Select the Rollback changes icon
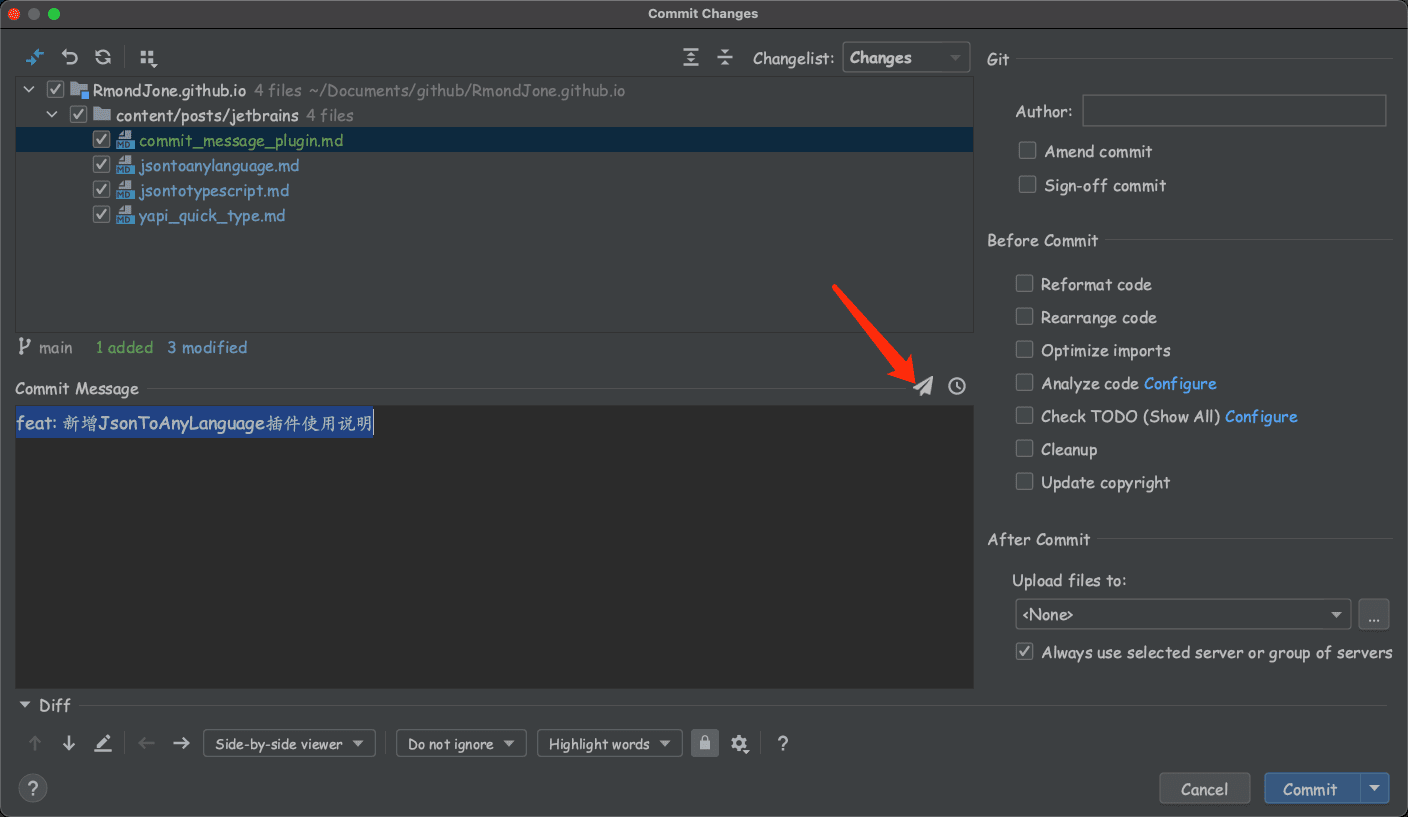Screen dimensions: 1408x817 tap(69, 57)
